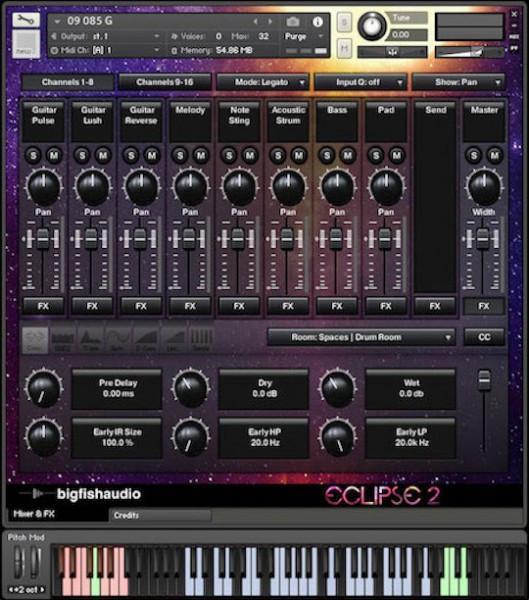The width and height of the screenshot is (529, 600).
Task: Mute the Guitar Reverse channel
Action: 152,155
